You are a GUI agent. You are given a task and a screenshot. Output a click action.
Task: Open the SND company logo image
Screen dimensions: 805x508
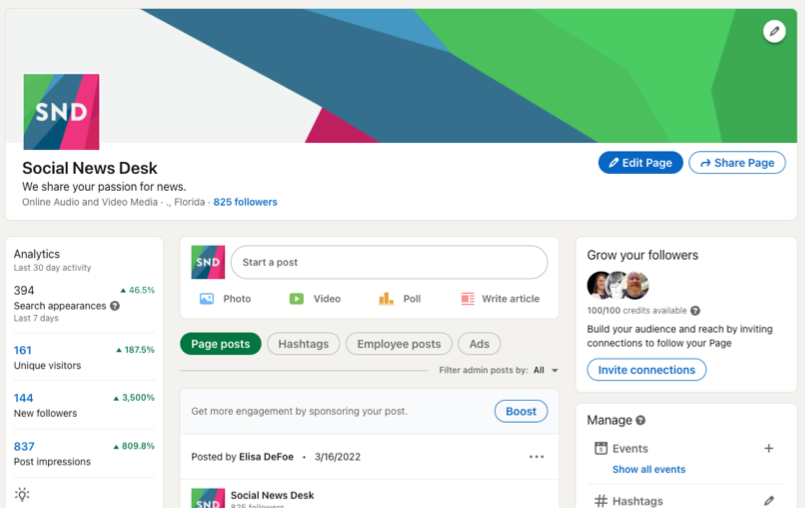point(62,112)
